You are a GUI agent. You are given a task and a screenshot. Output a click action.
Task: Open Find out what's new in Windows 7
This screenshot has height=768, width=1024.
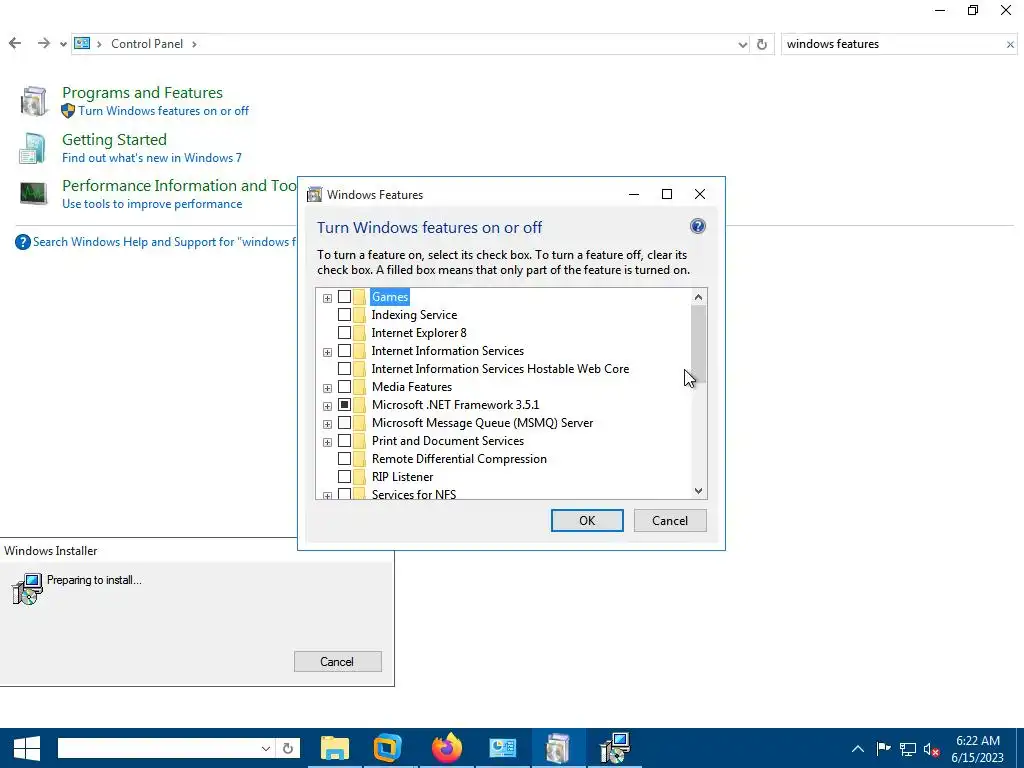[x=152, y=158]
